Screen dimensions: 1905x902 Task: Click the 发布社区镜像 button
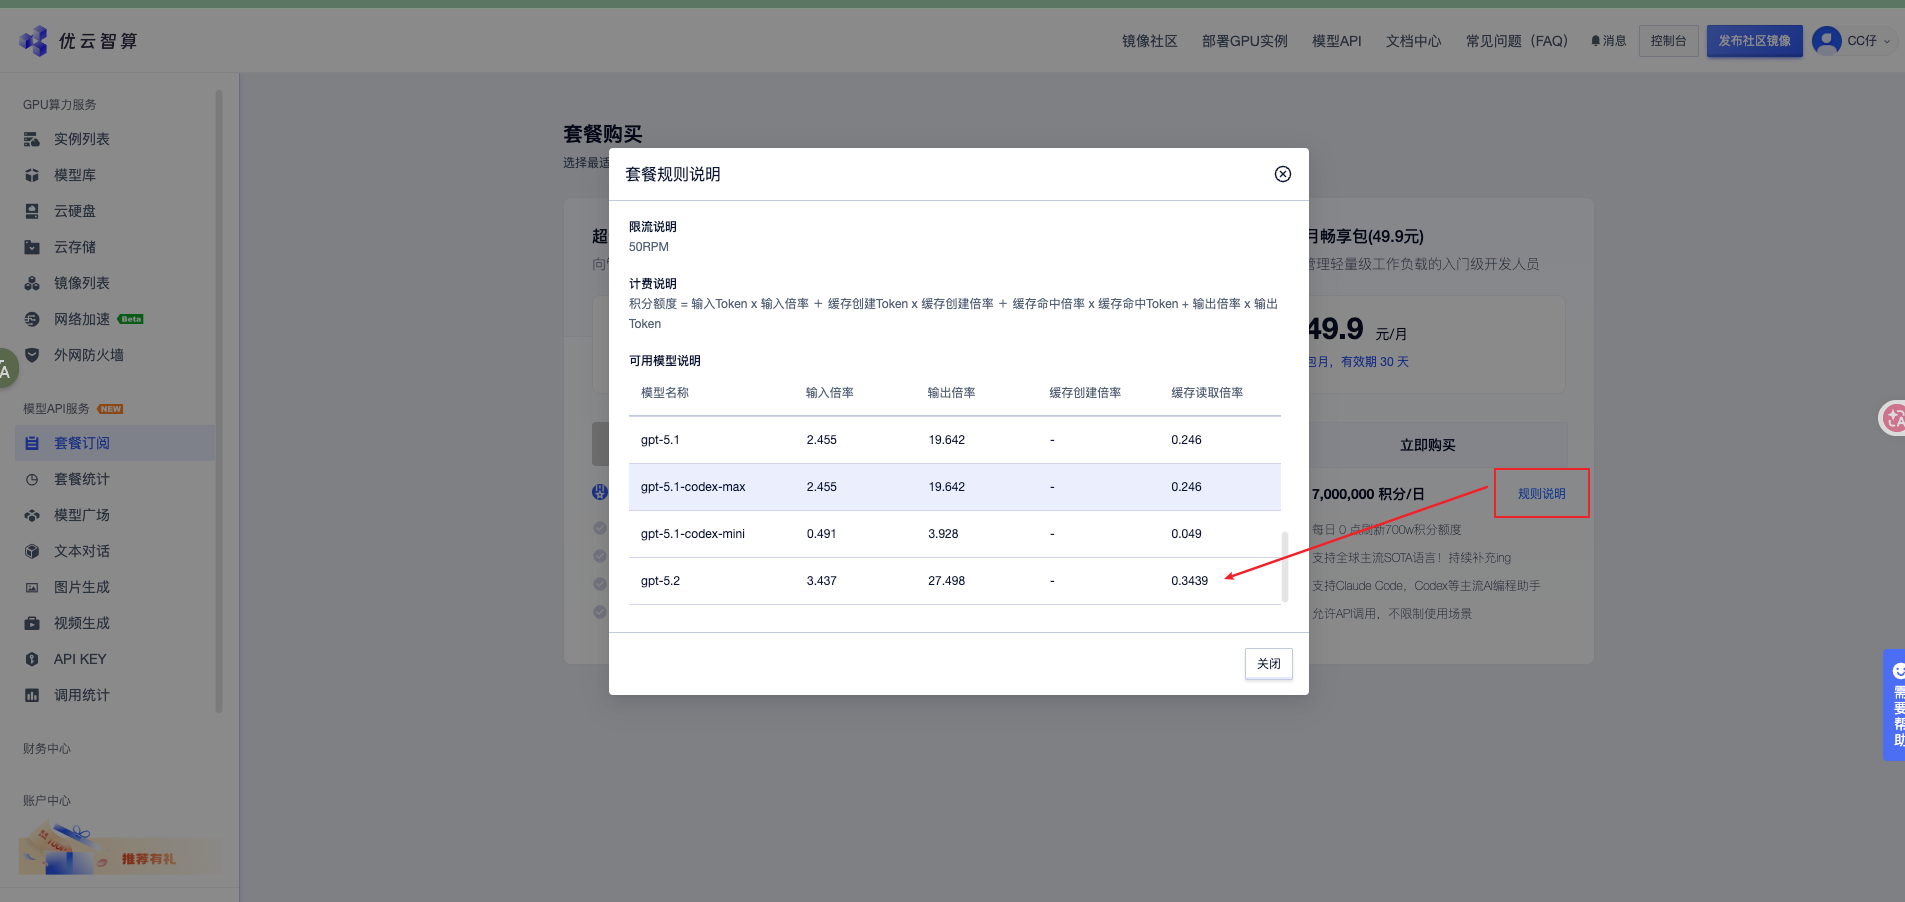[x=1754, y=41]
